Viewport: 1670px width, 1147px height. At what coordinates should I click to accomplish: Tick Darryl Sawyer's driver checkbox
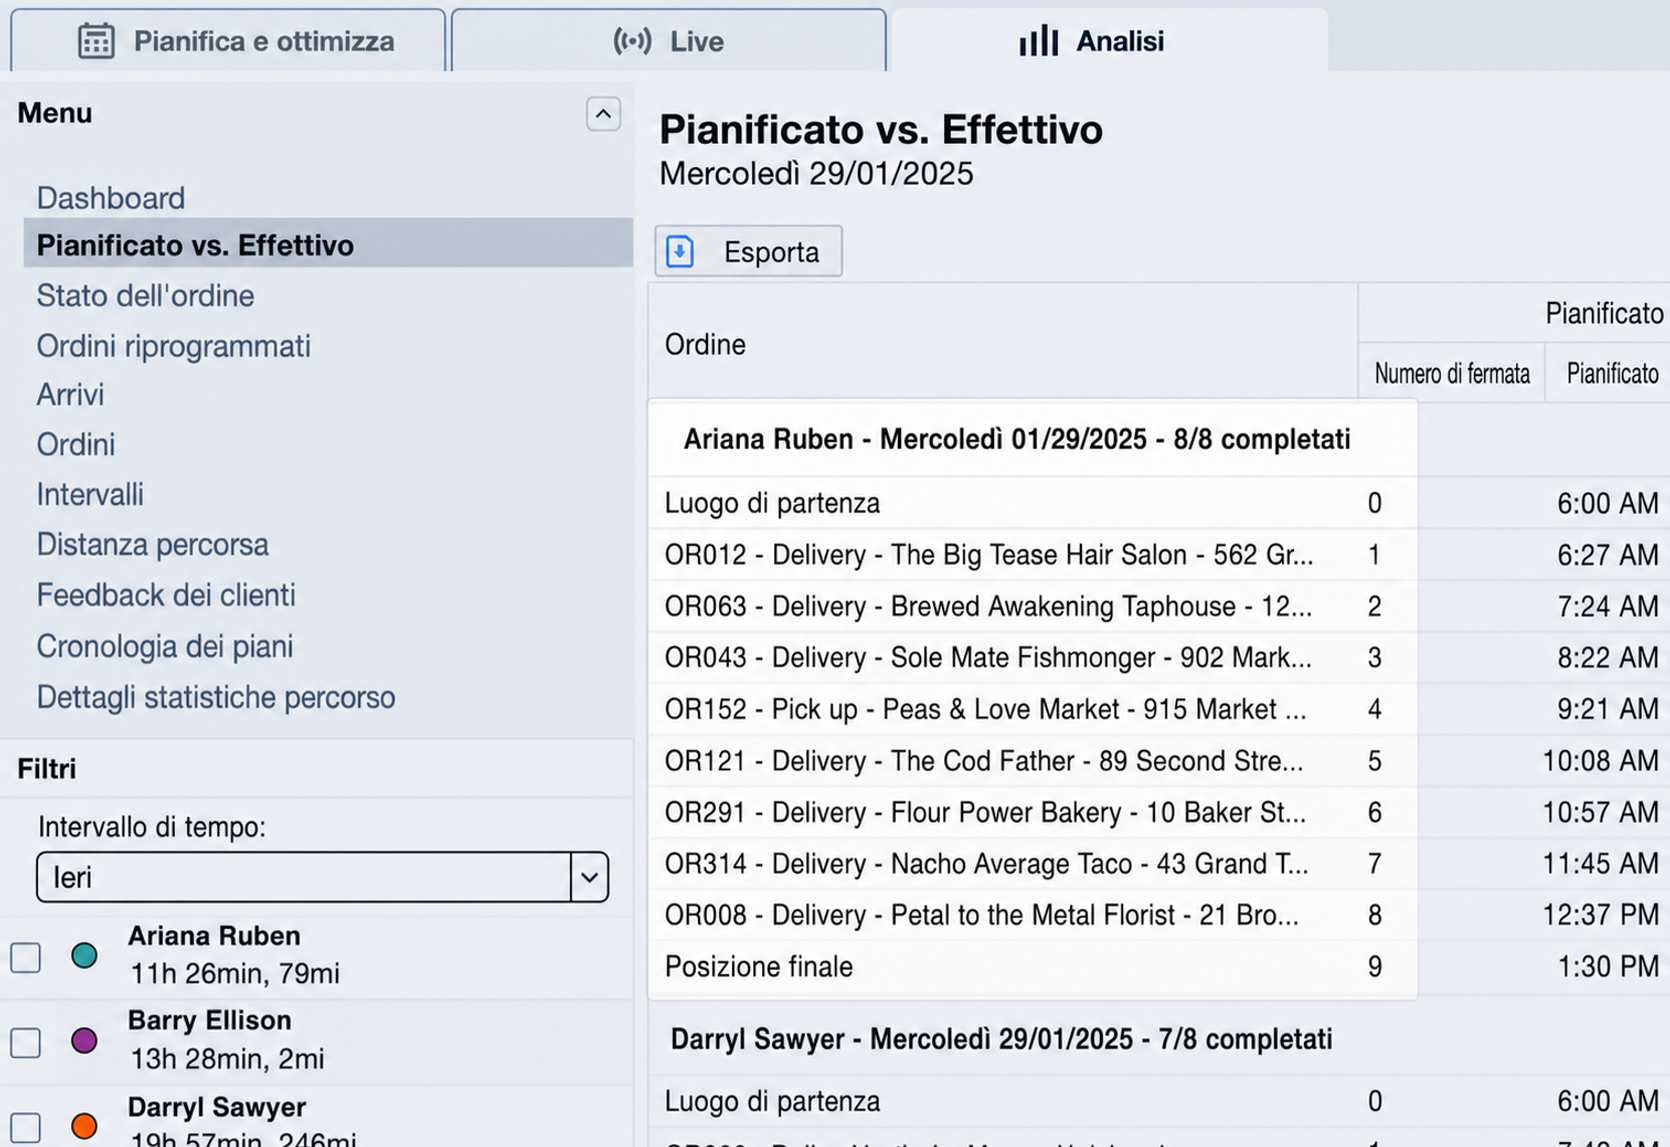[26, 1128]
